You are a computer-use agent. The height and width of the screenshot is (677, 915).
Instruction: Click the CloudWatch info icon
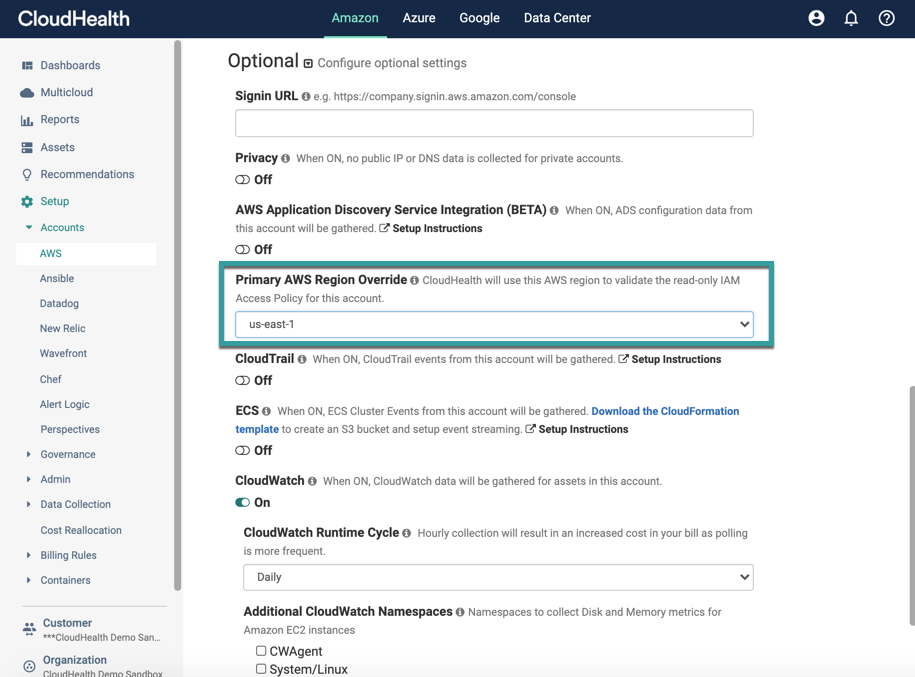coord(312,481)
